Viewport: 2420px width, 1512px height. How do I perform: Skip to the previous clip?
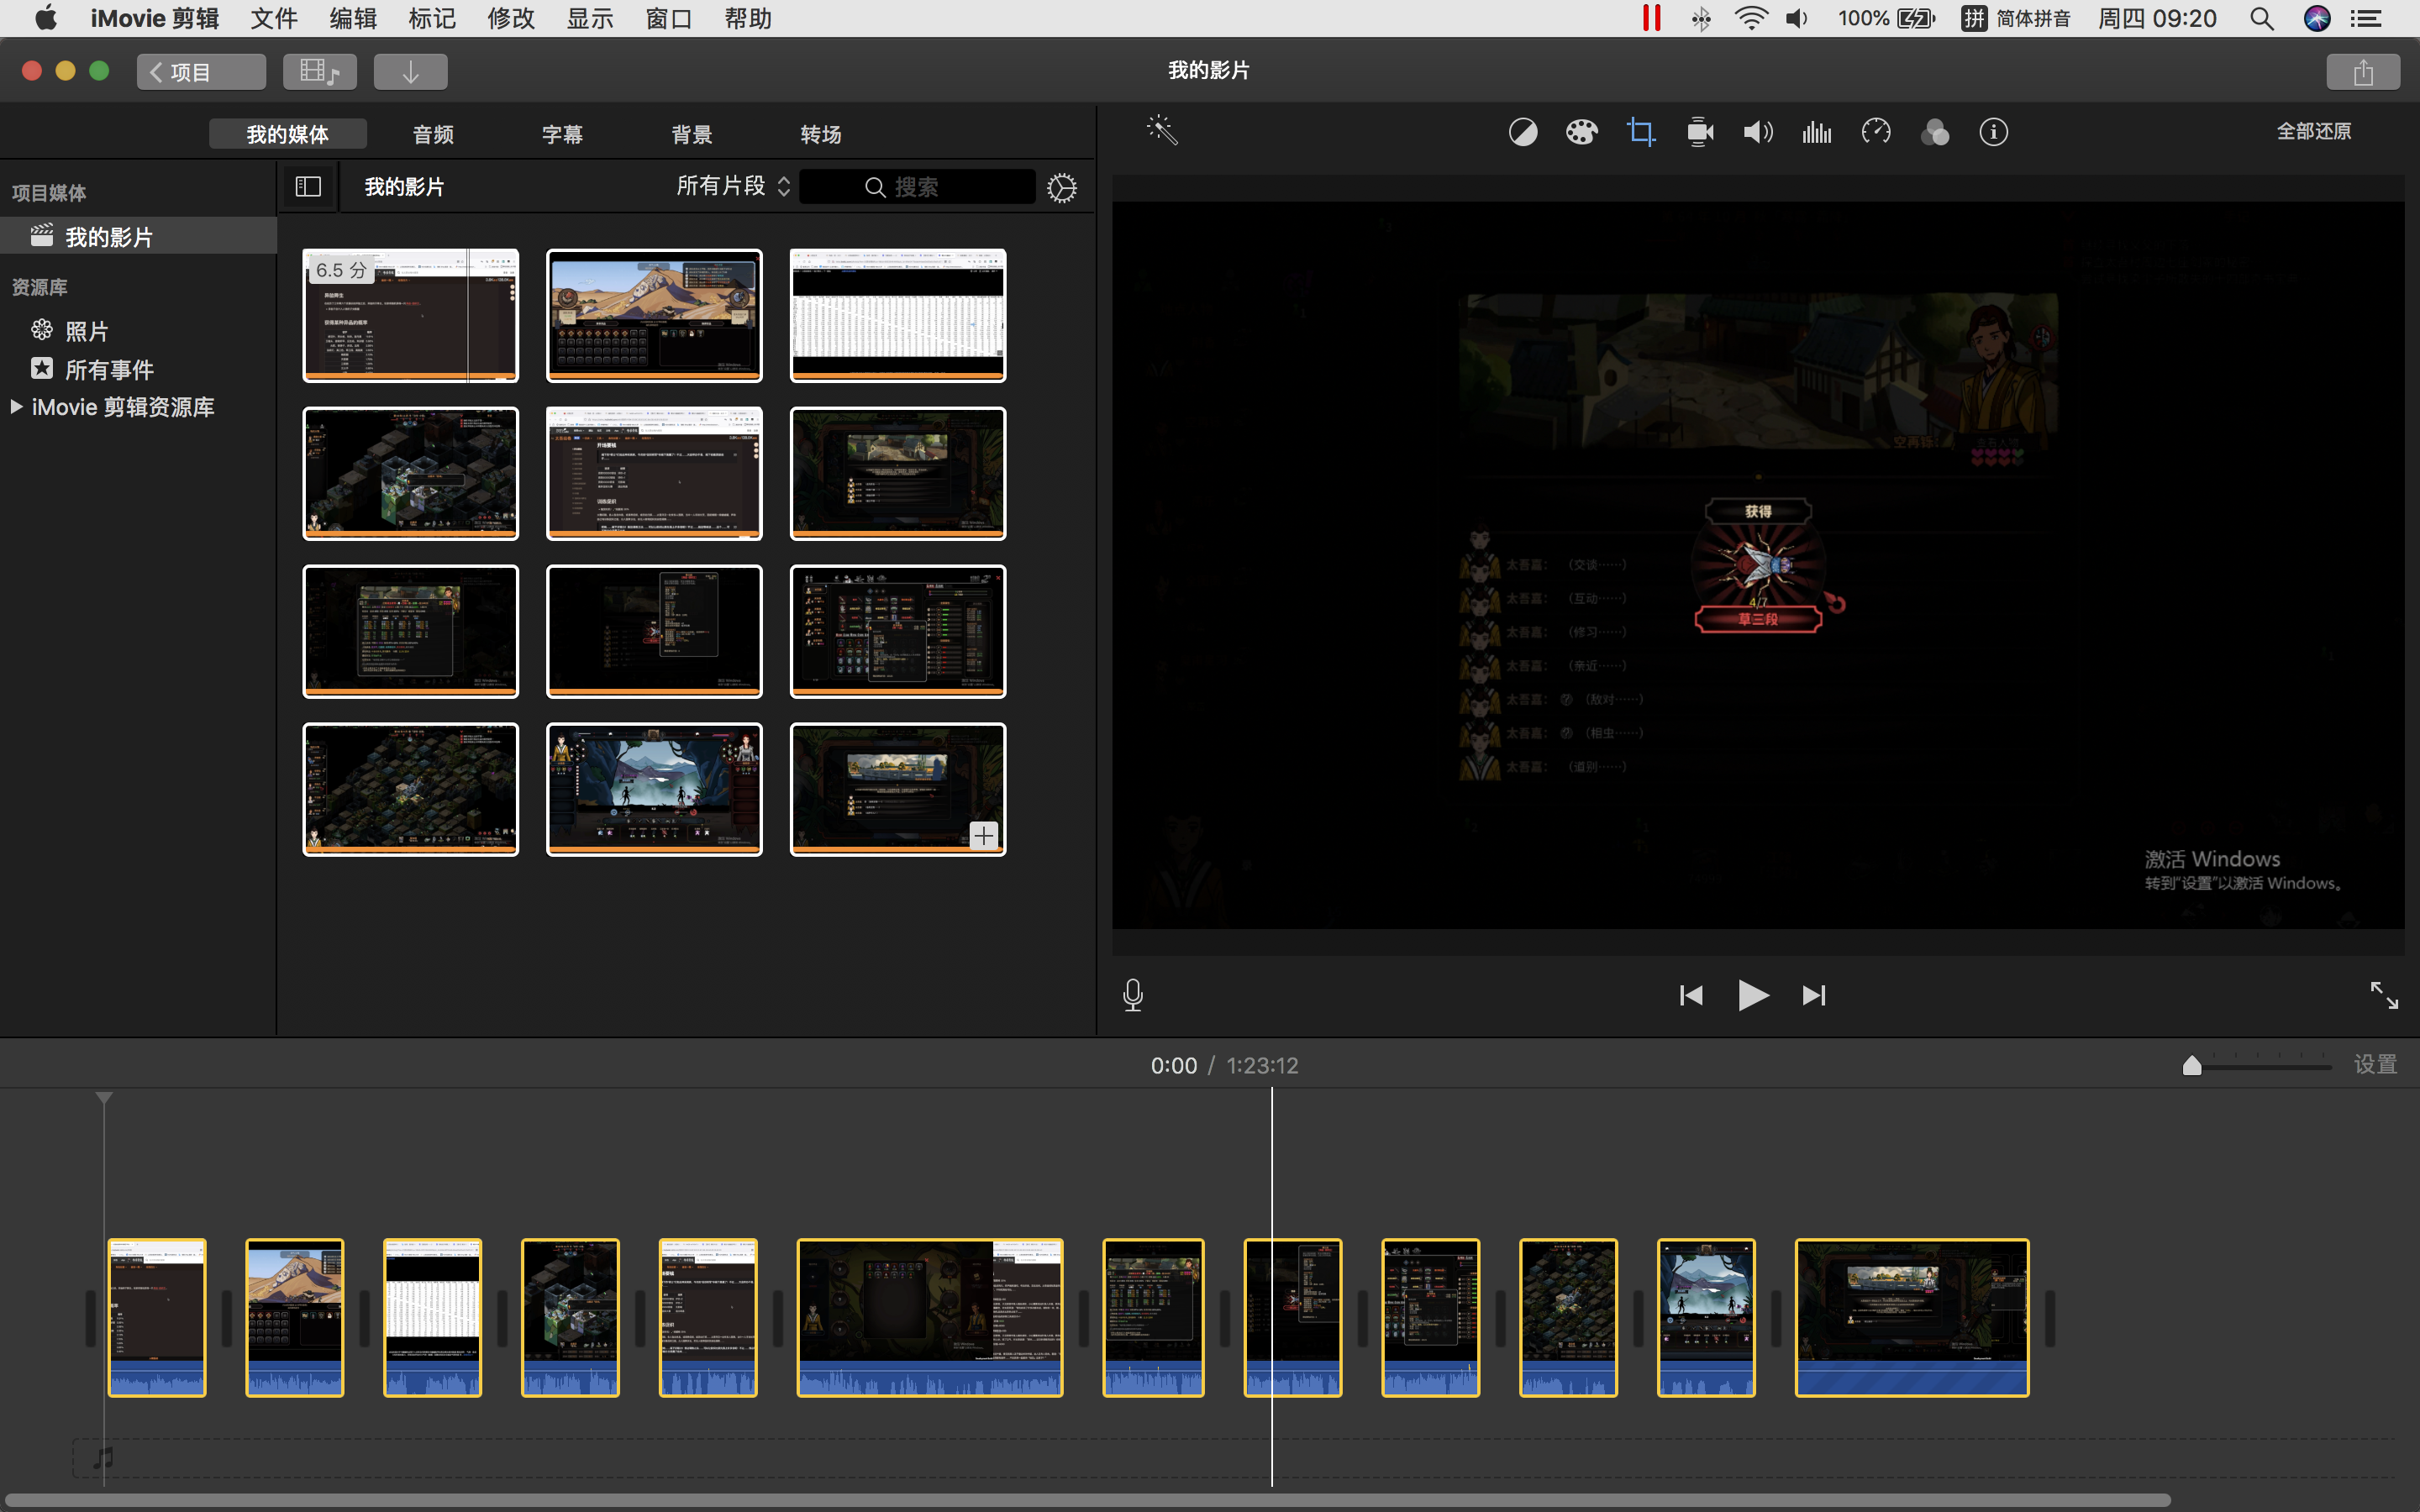pyautogui.click(x=1691, y=996)
